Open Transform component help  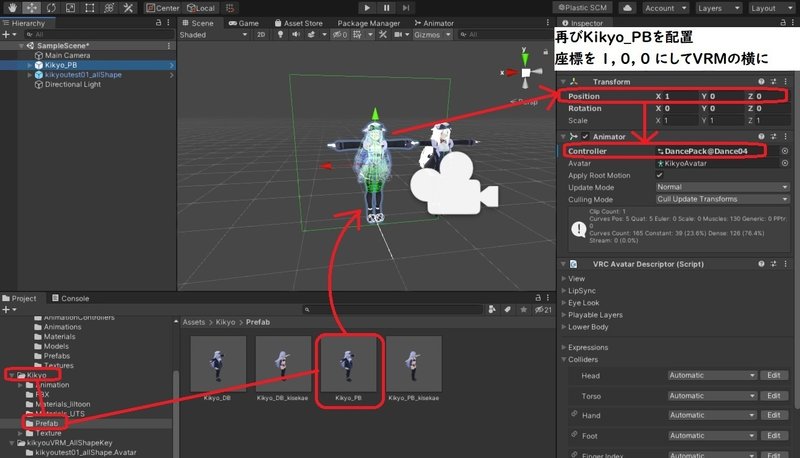point(761,82)
